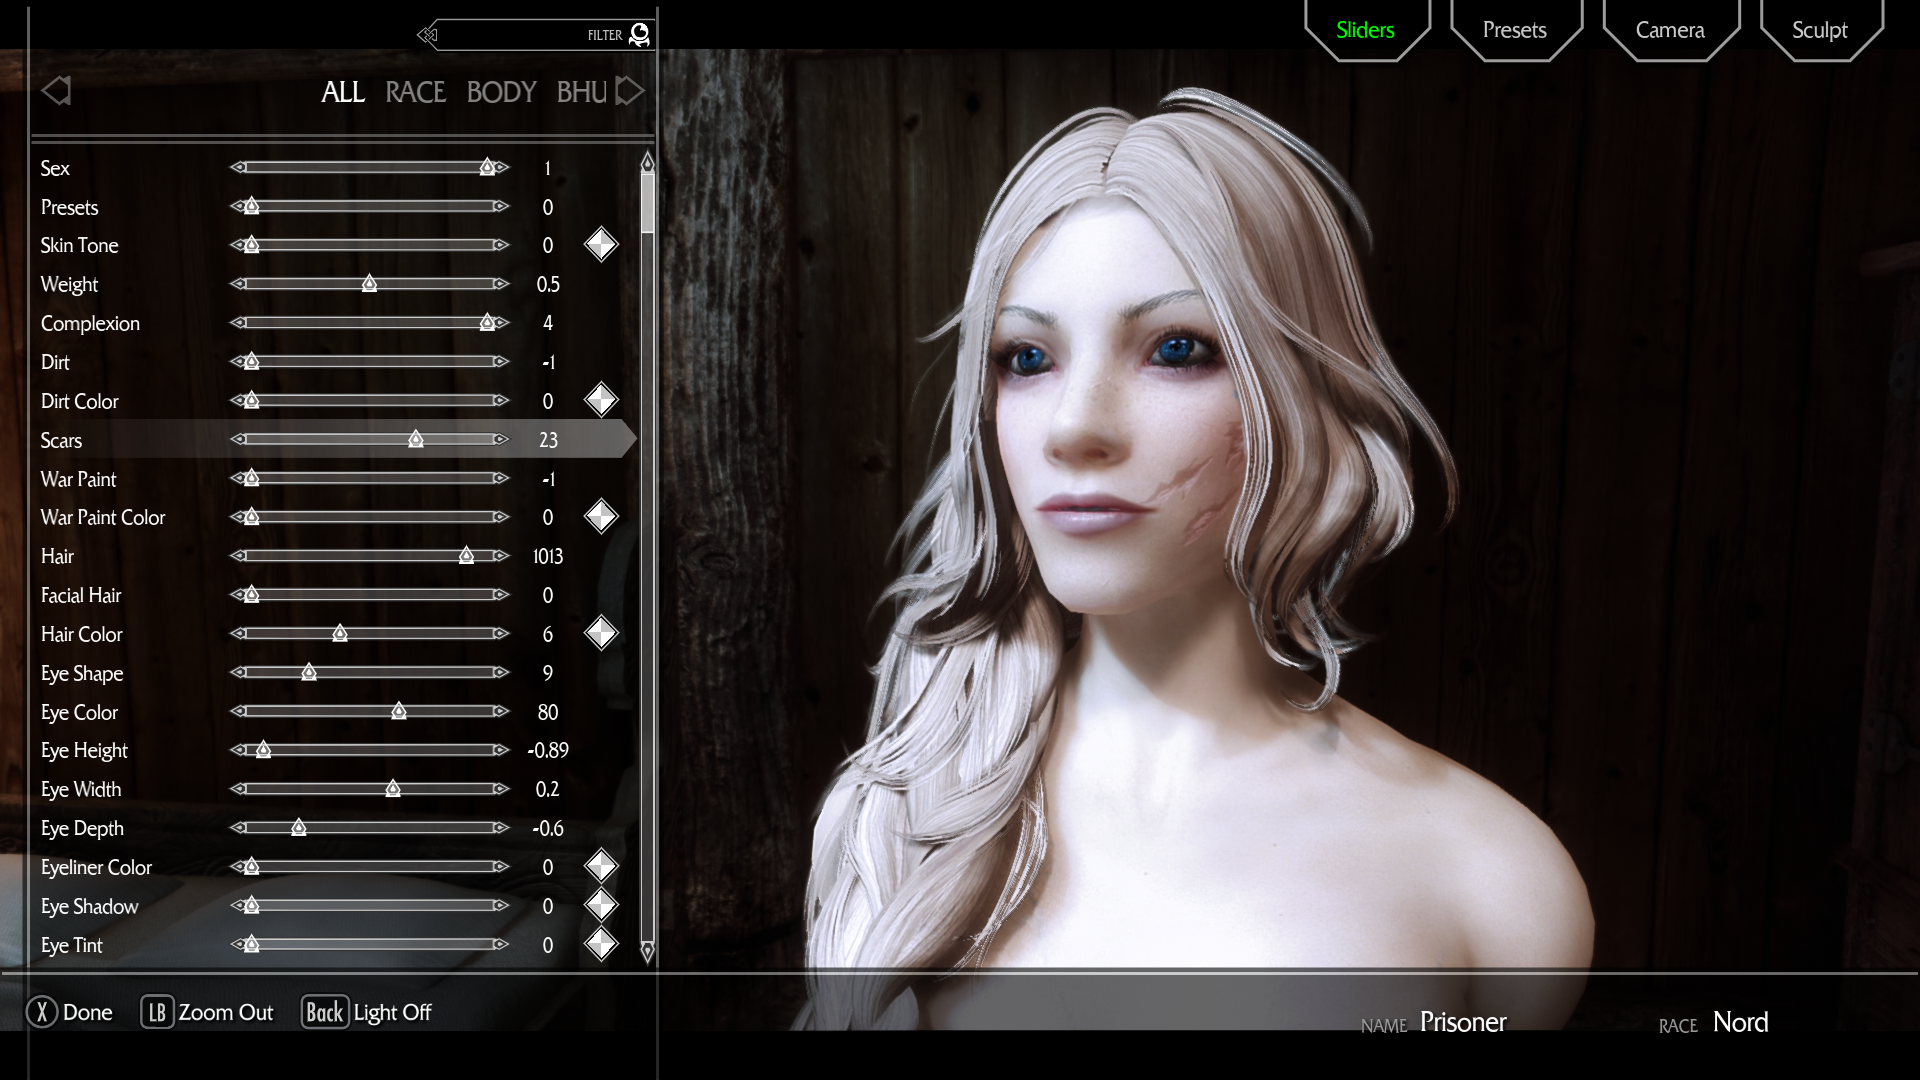This screenshot has width=1920, height=1080.
Task: Switch to the Sculpt tab
Action: (x=1820, y=30)
